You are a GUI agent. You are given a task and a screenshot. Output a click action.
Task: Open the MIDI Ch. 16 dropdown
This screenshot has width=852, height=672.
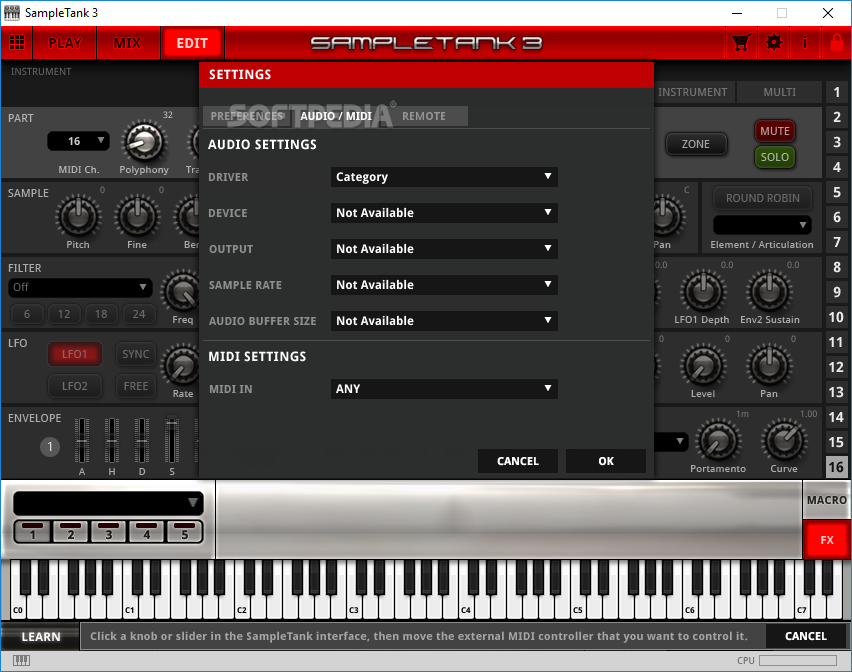(78, 141)
